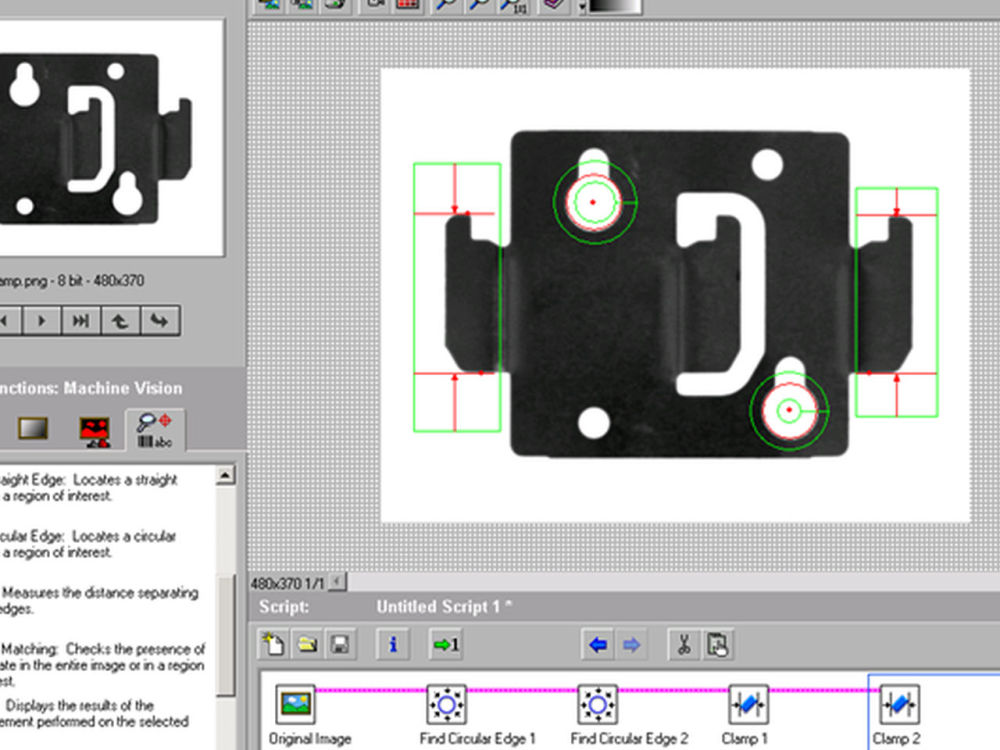
Task: Open a script with the folder icon
Action: (307, 645)
